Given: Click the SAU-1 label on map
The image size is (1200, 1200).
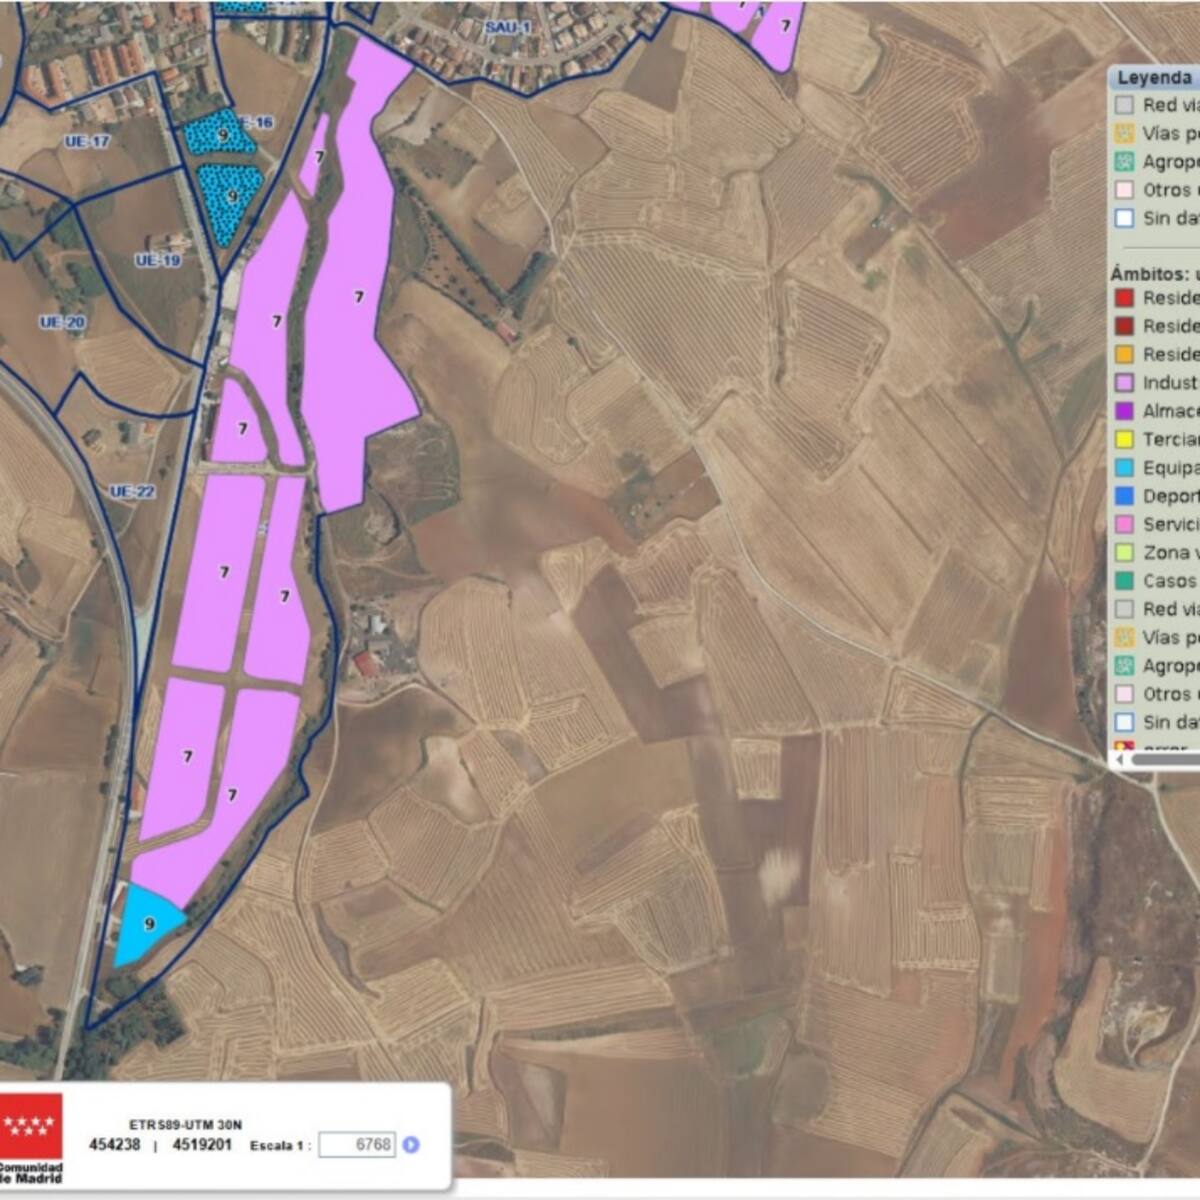Looking at the screenshot, I should pos(507,28).
